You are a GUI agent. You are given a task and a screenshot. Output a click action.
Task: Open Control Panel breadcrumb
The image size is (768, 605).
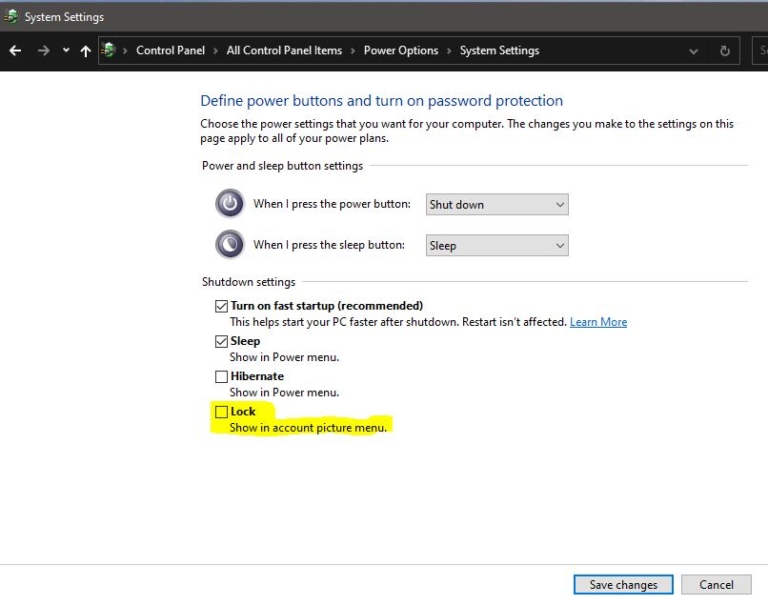(170, 50)
